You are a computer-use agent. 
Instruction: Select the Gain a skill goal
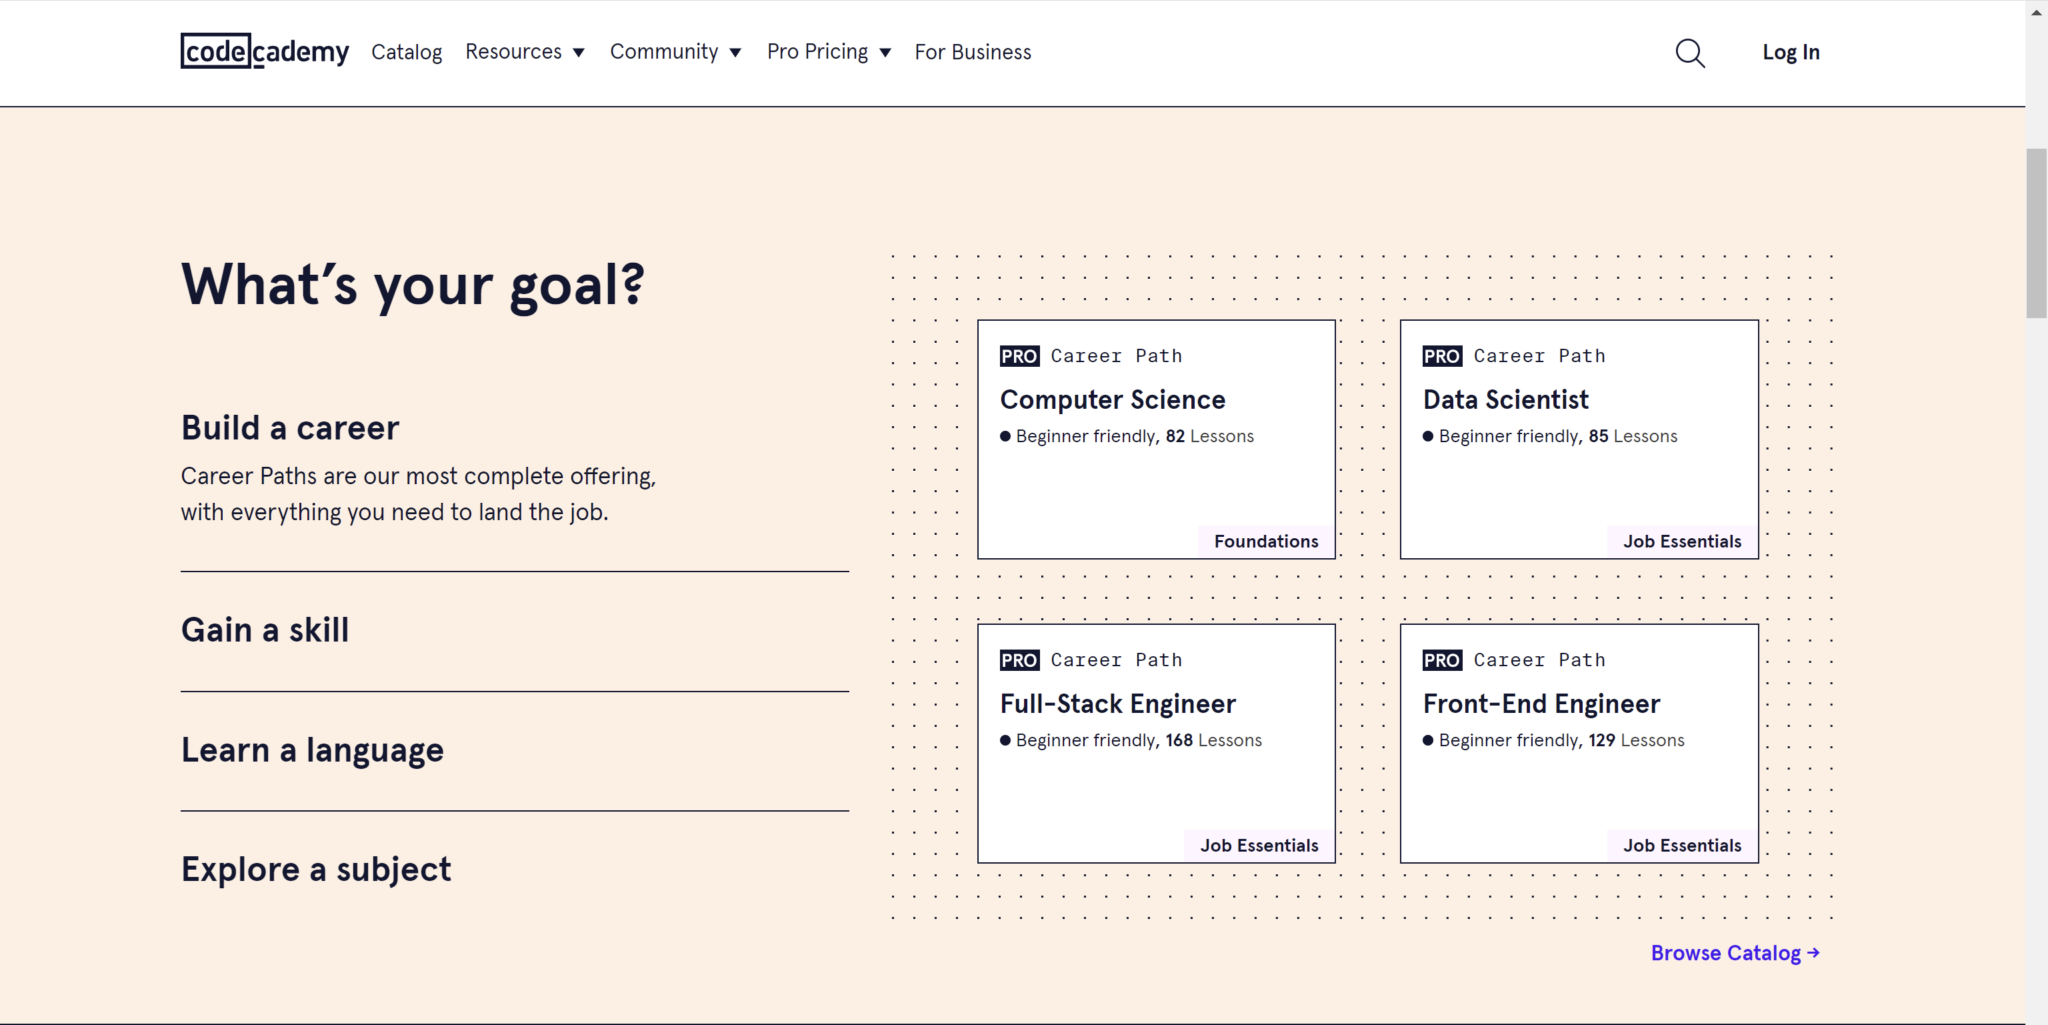tap(265, 630)
